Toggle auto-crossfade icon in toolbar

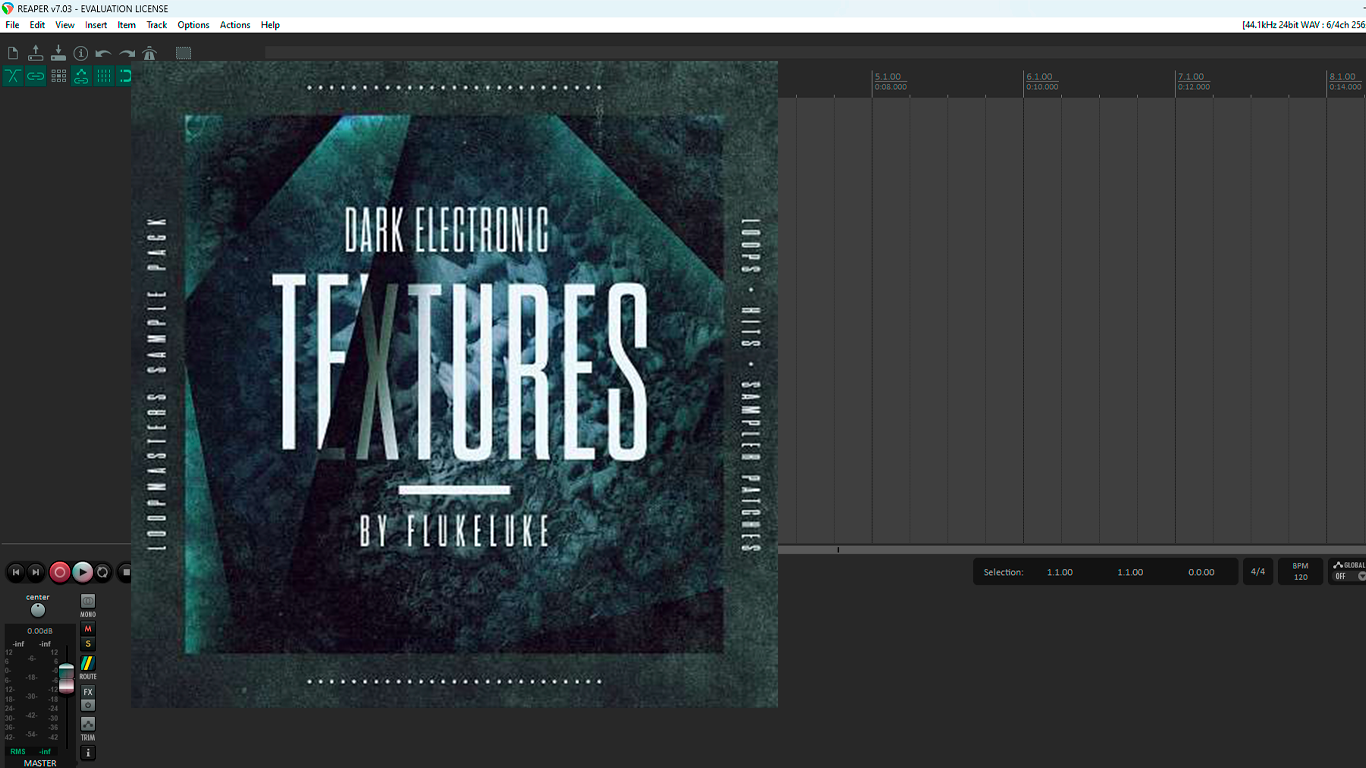click(13, 76)
